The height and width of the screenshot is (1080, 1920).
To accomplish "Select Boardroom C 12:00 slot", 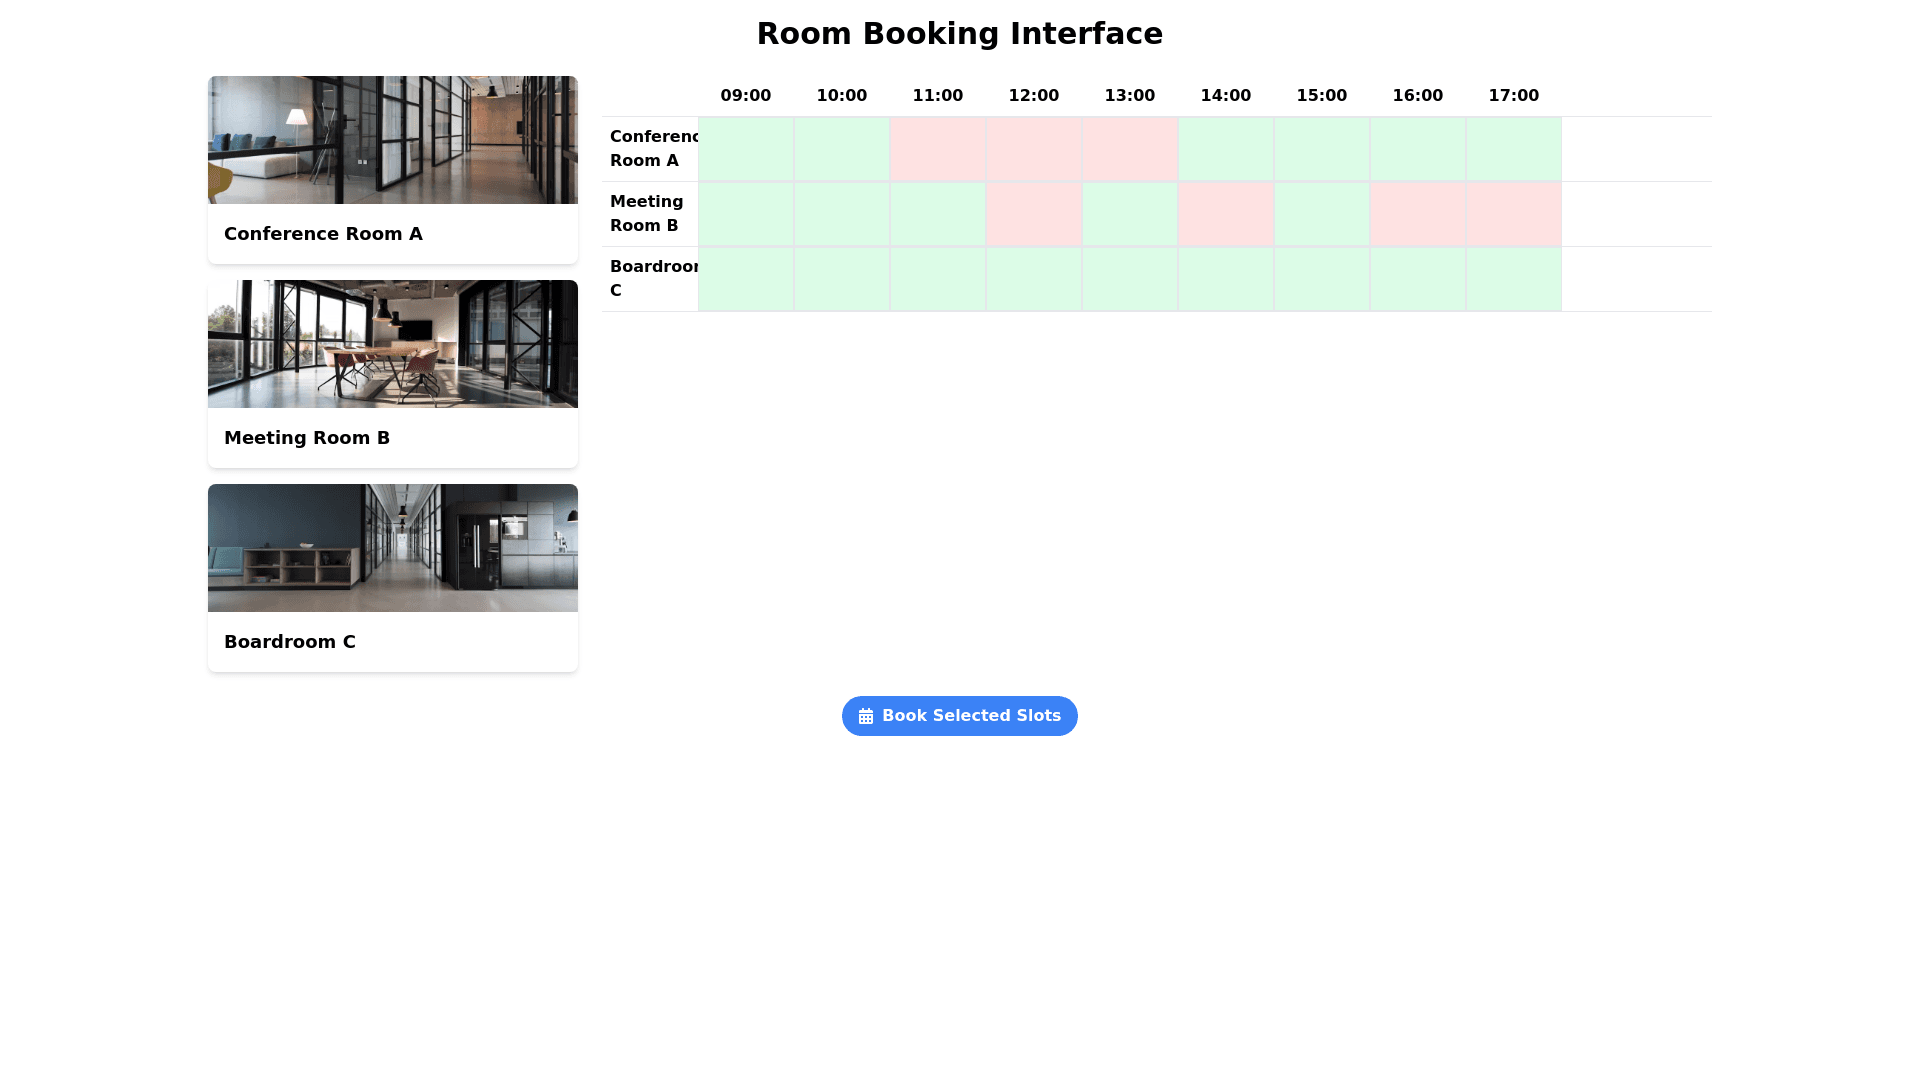I will [1034, 279].
